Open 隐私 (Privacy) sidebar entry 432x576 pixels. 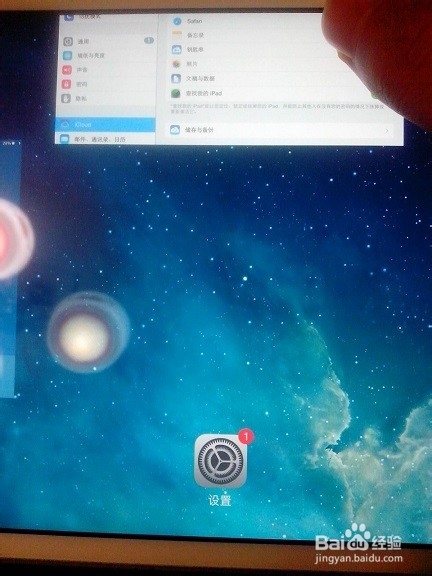coord(107,98)
